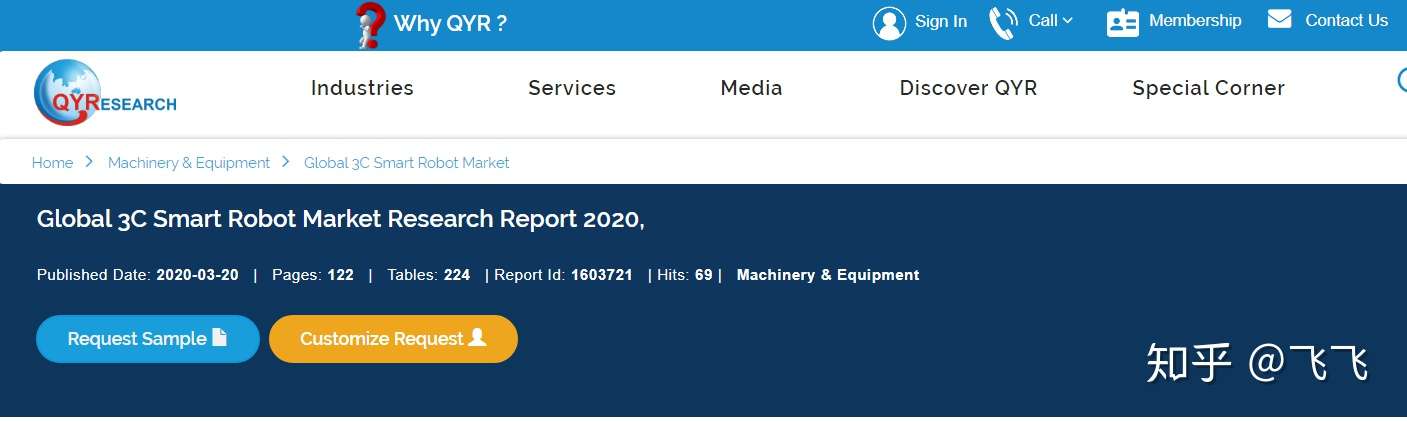Click the Sign In user avatar icon
This screenshot has height=423, width=1407.
[889, 23]
